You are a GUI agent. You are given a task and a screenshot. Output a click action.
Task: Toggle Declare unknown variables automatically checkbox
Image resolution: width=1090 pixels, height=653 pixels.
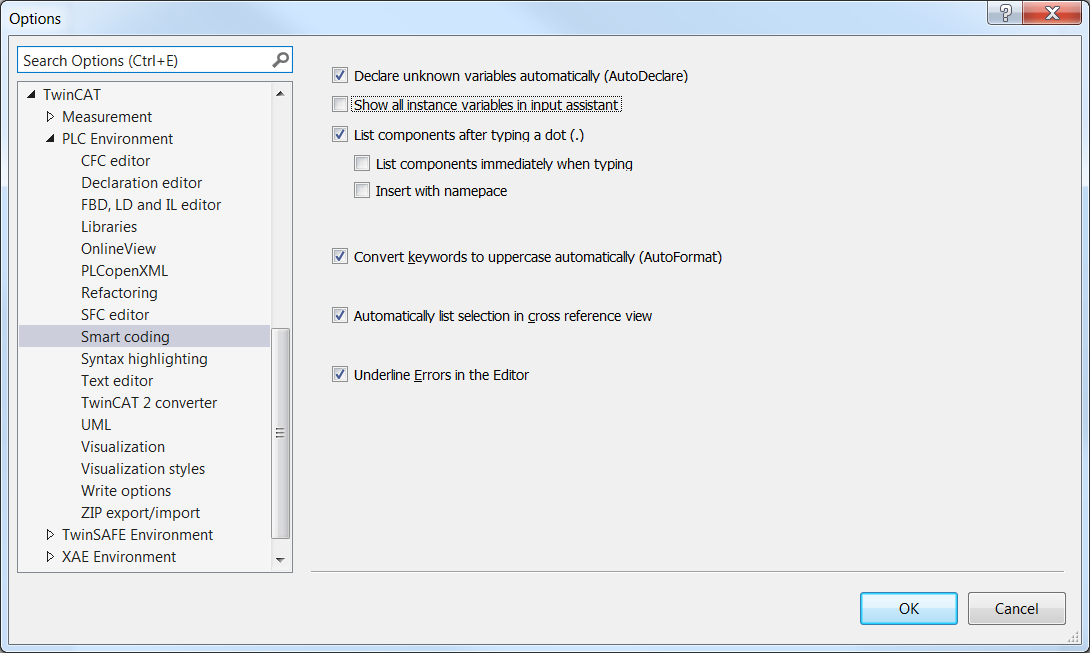click(340, 75)
